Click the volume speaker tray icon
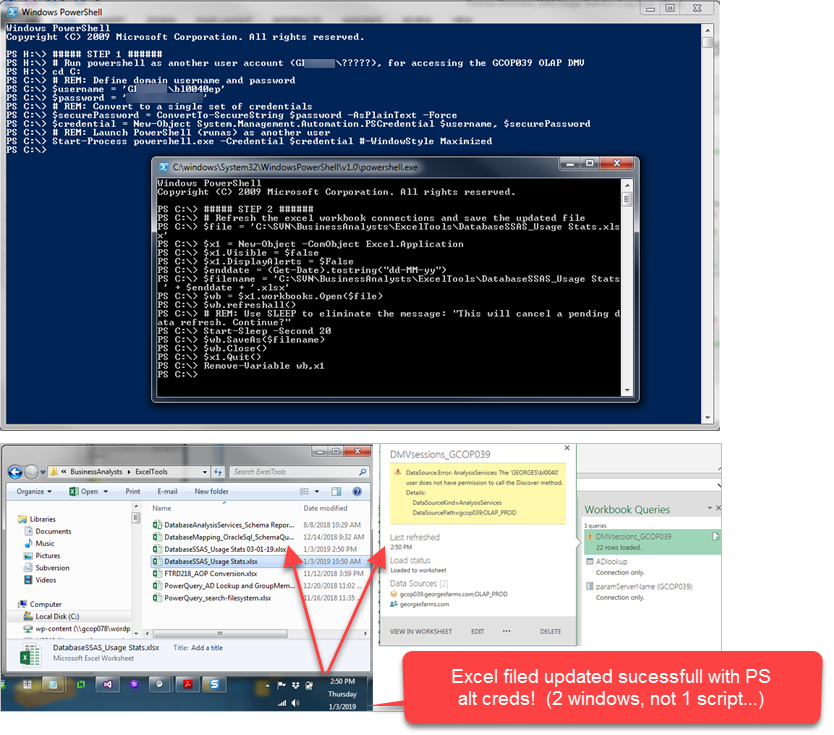The width and height of the screenshot is (834, 735). [x=295, y=703]
